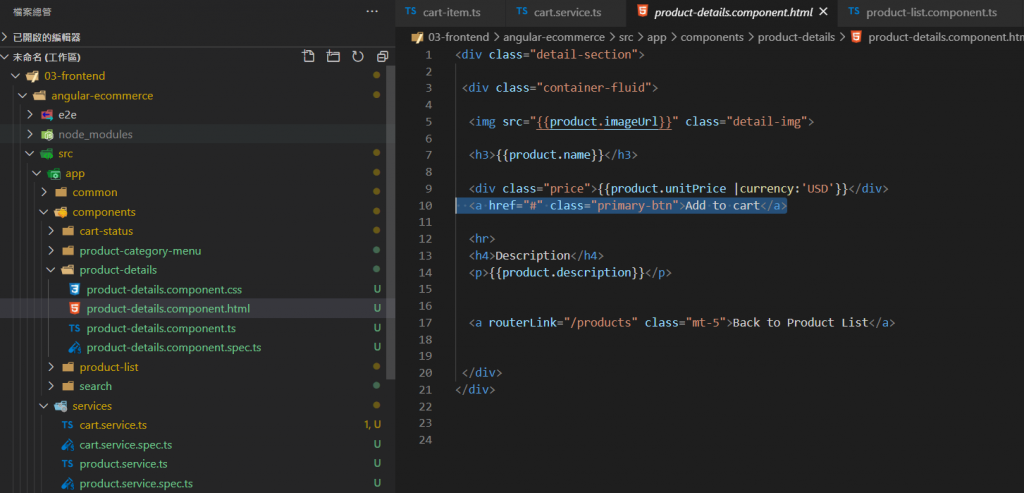
Task: Click the Collapse Folders icon in Explorer
Action: click(383, 57)
